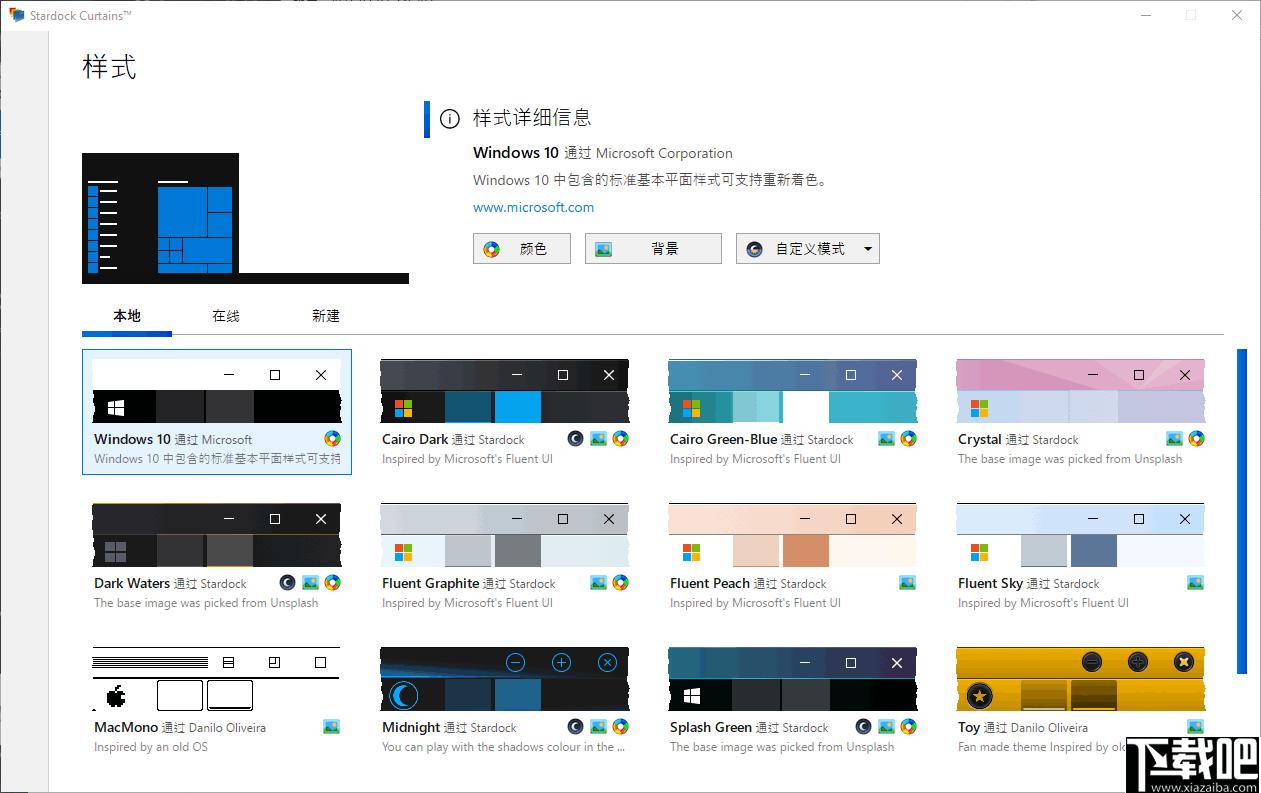Click the blue vertical scrollbar of the style list
1261x793 pixels.
click(x=1242, y=510)
